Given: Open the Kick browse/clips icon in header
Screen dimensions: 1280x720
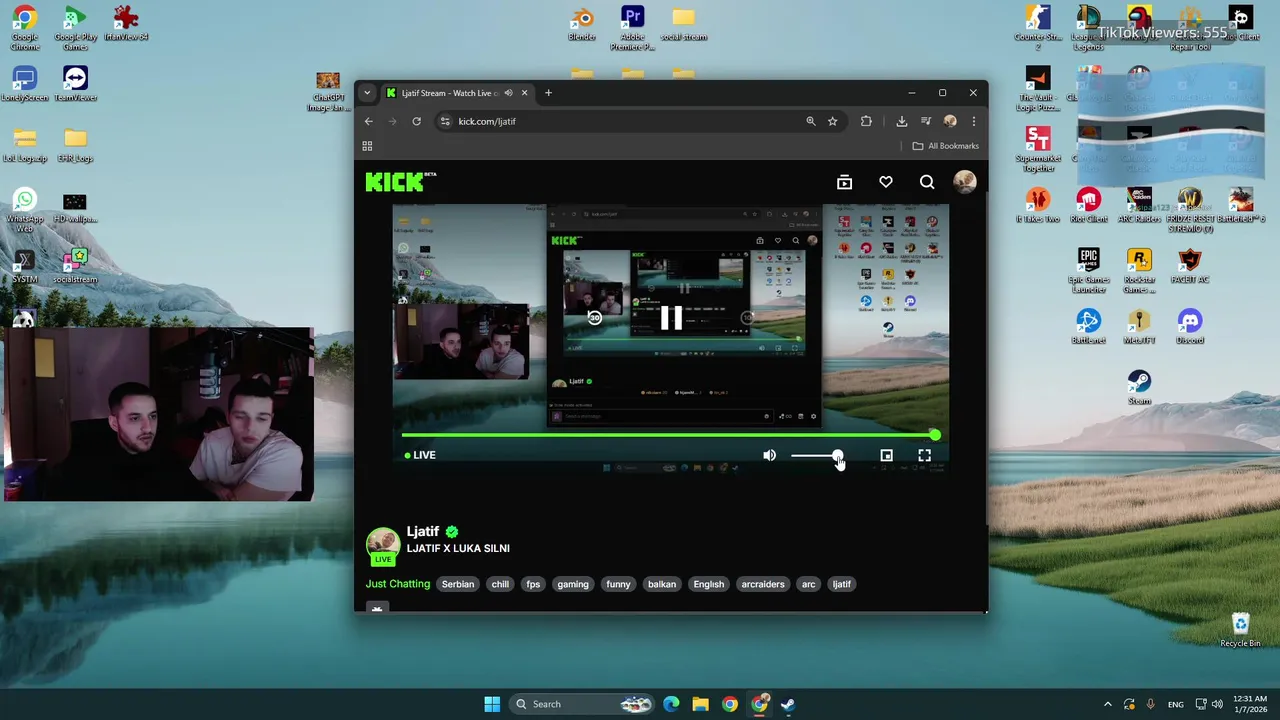Looking at the screenshot, I should pyautogui.click(x=844, y=182).
